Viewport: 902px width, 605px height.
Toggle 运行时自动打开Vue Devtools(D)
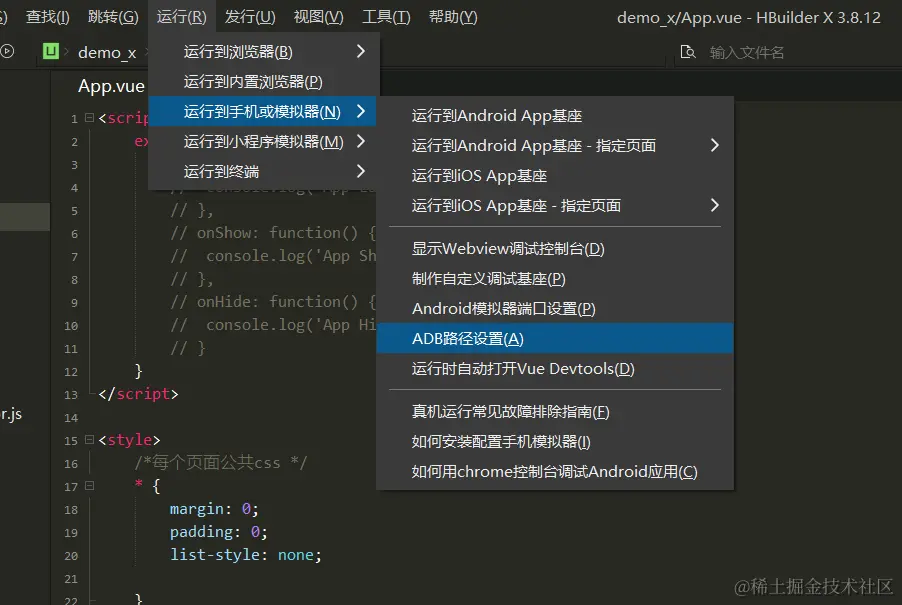(555, 369)
